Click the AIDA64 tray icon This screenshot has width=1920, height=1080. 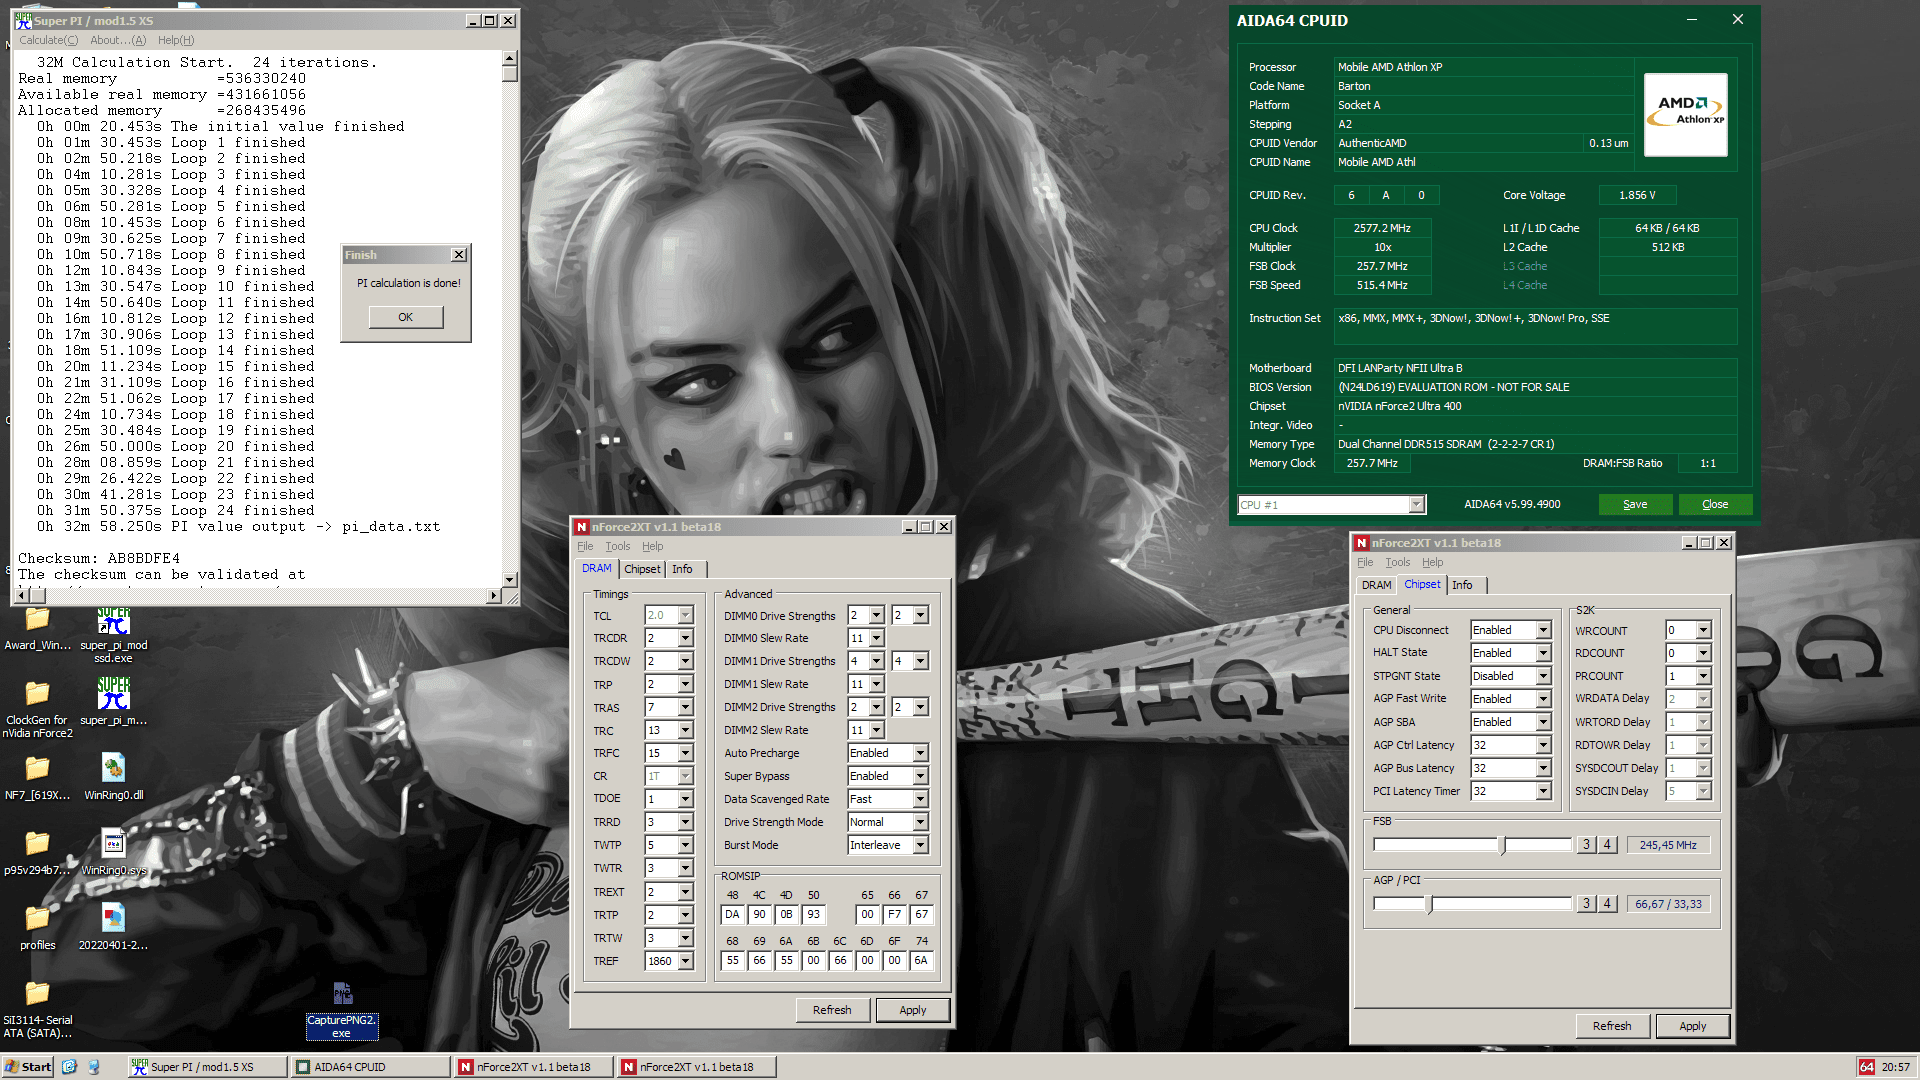click(1866, 1067)
